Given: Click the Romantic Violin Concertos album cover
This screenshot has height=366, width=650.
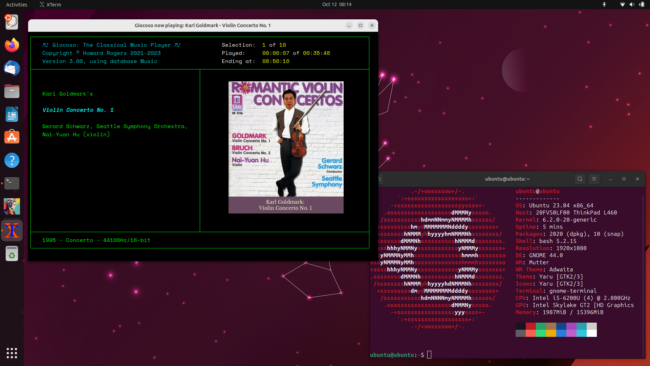Looking at the screenshot, I should [x=286, y=139].
